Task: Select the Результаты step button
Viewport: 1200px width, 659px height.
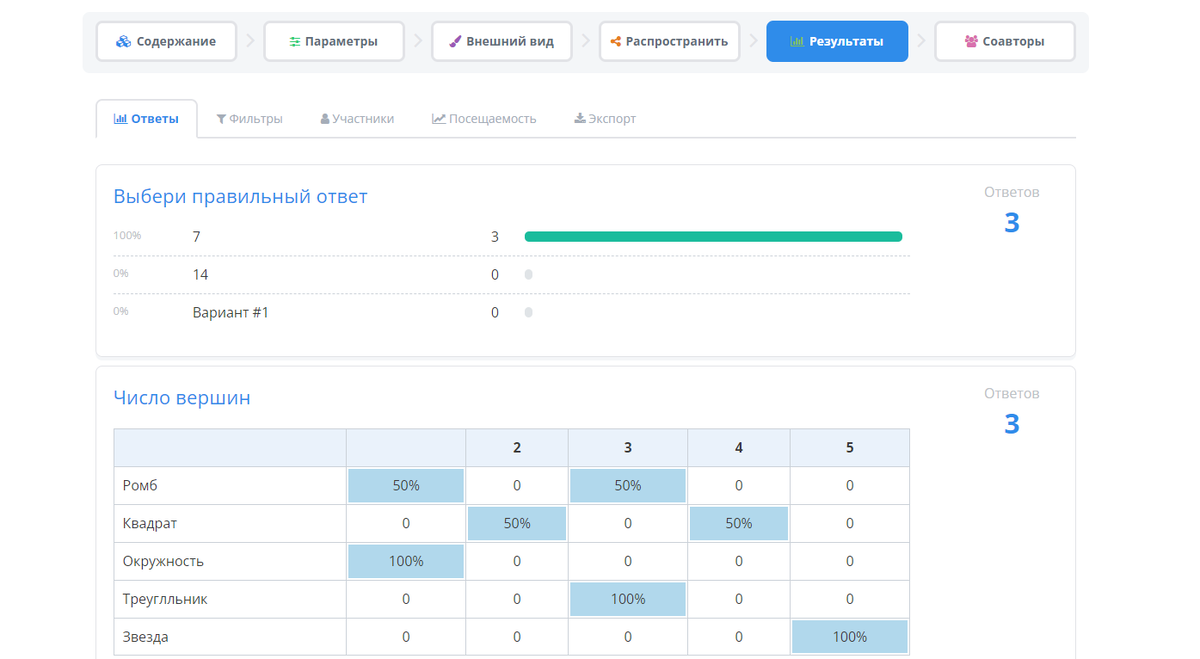Action: (837, 42)
